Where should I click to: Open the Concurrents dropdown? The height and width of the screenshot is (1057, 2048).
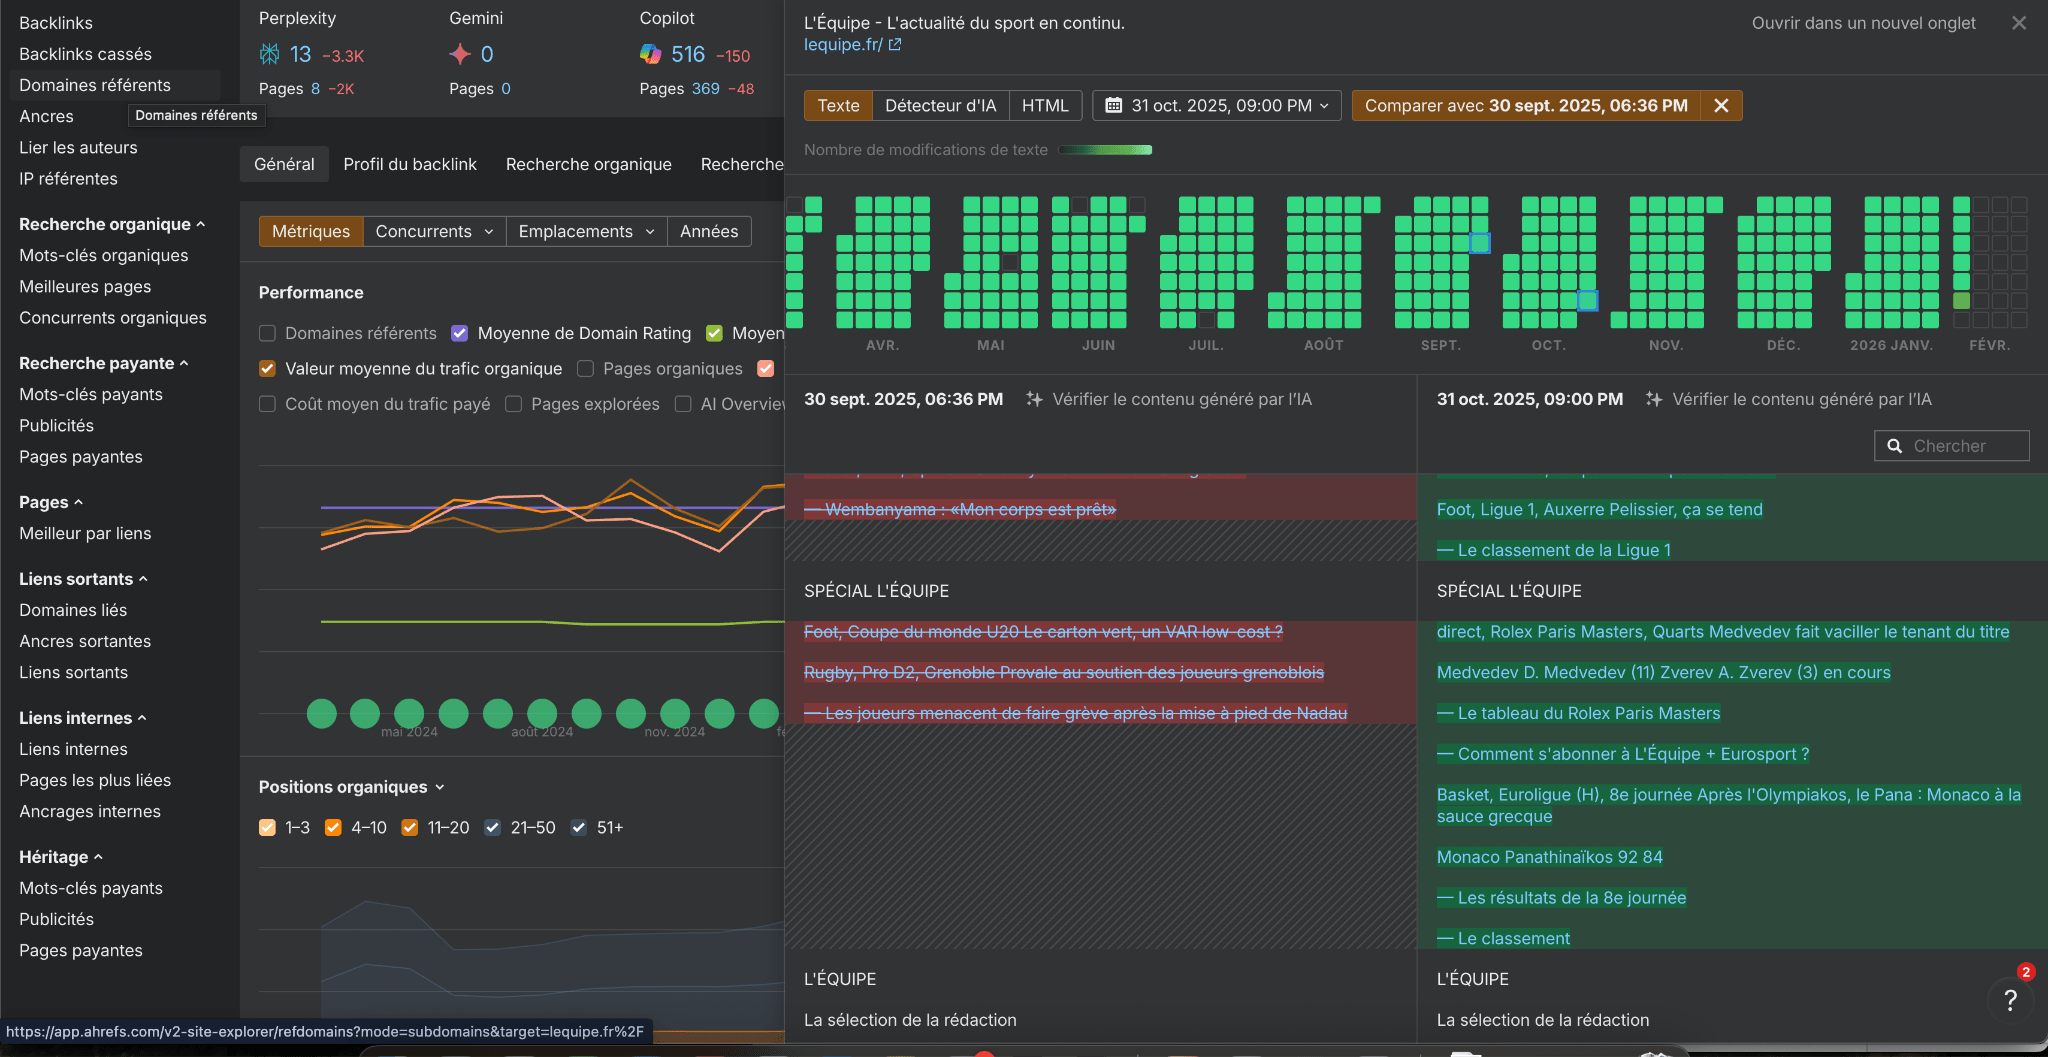tap(434, 231)
